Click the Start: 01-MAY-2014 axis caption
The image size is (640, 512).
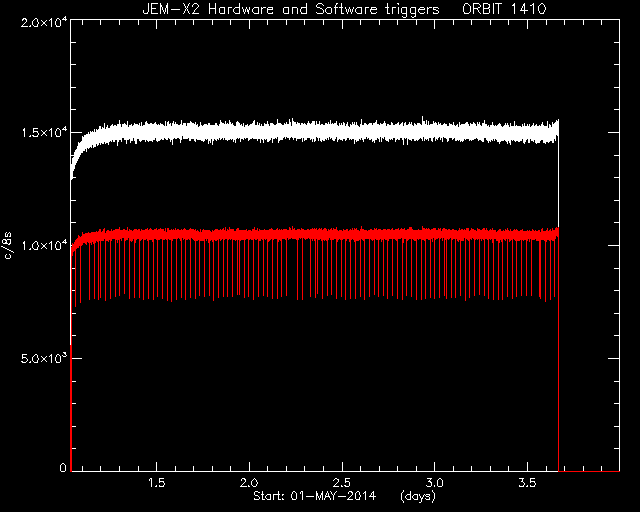(314, 496)
